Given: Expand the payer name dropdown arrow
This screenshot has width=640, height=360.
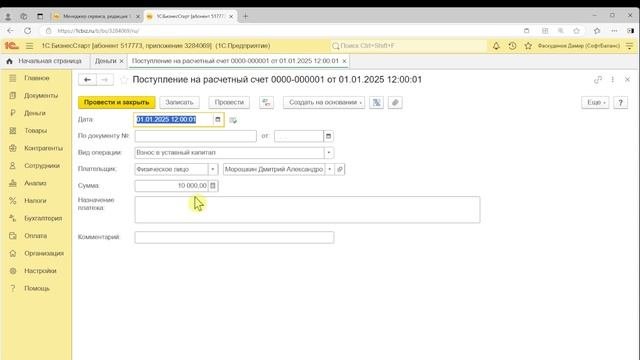Looking at the screenshot, I should (329, 169).
